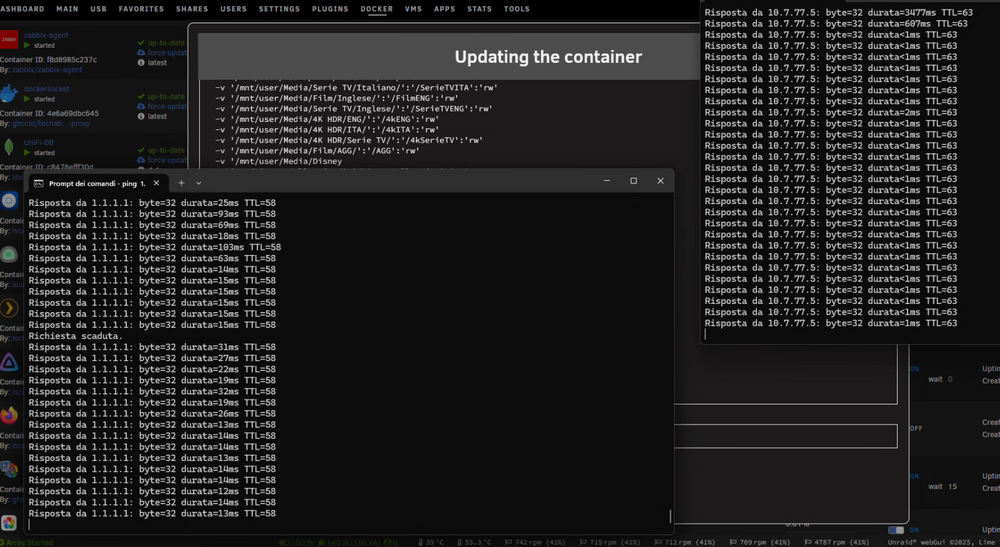This screenshot has height=547, width=1000.
Task: Open the dockersocket container name link
Action: (x=47, y=89)
